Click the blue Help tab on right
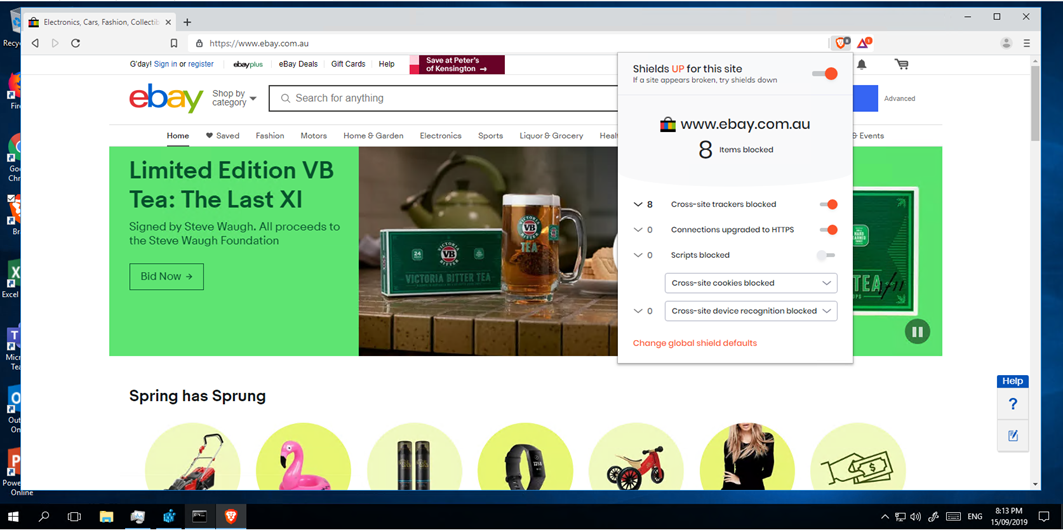 click(1013, 381)
